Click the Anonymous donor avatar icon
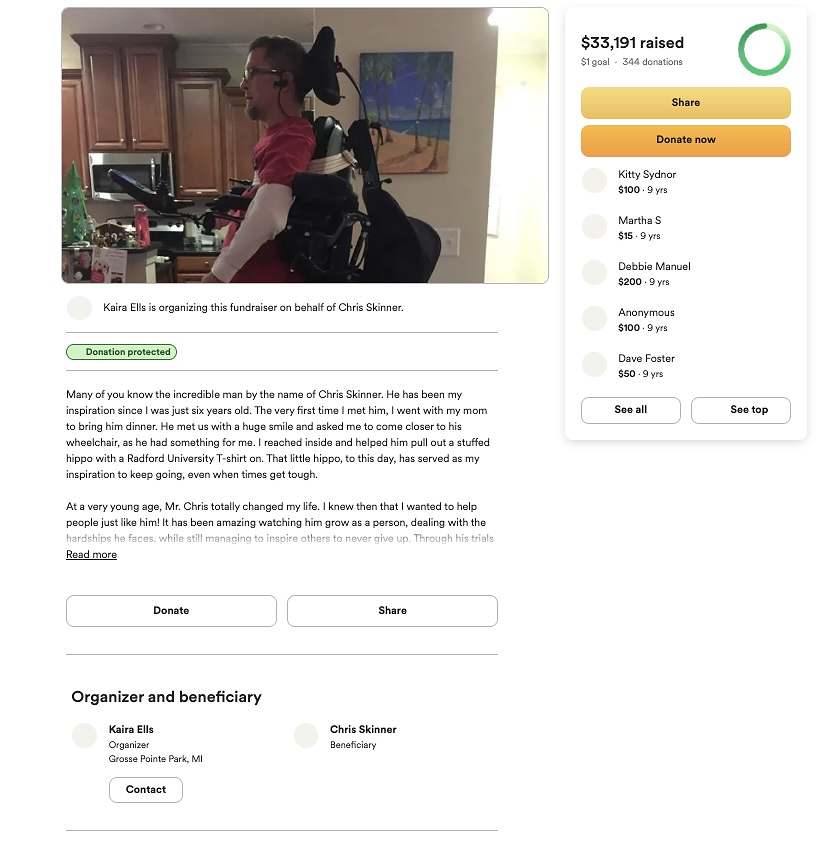 click(x=594, y=319)
